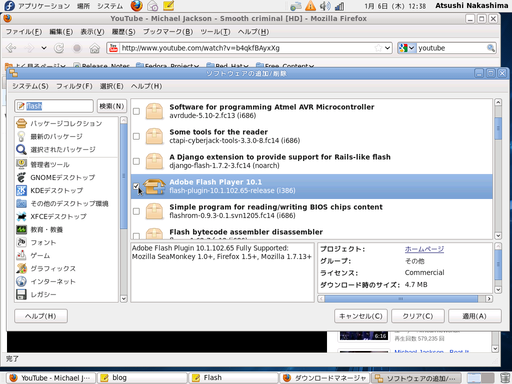The width and height of the screenshot is (512, 384).
Task: Select the KDE desktop icon
Action: coord(21,190)
